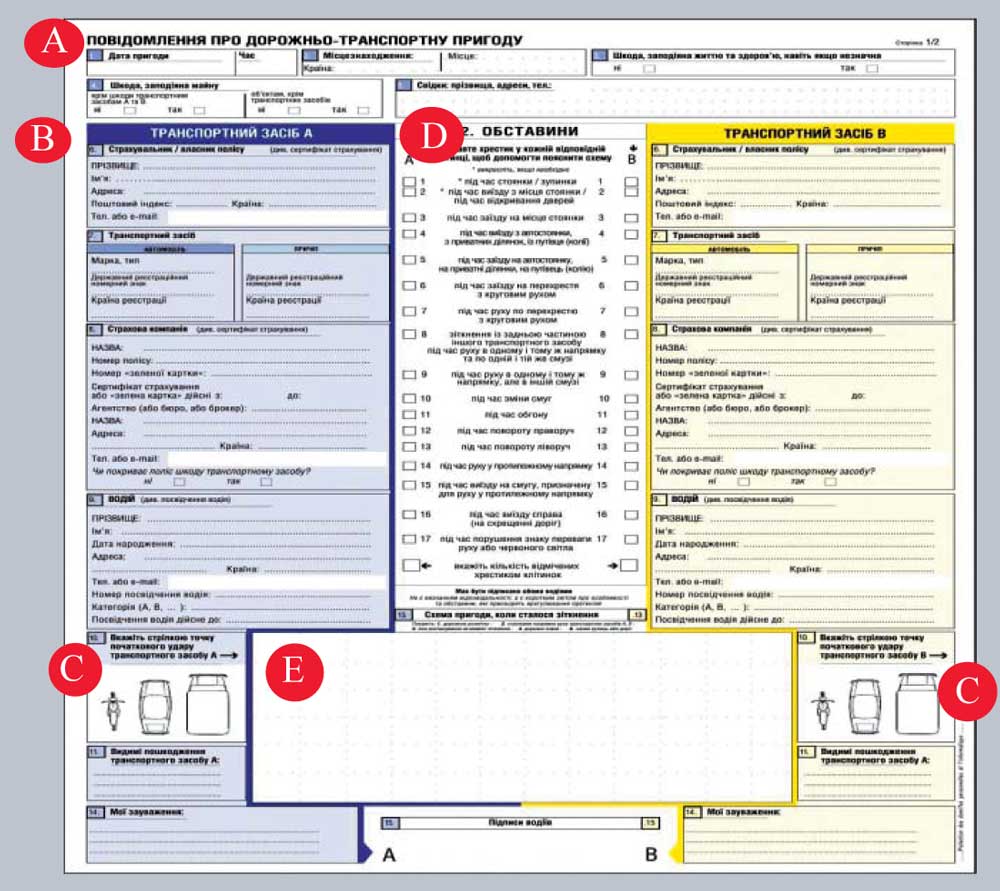
Task: Tick column B box 17, red light violation
Action: pos(631,539)
